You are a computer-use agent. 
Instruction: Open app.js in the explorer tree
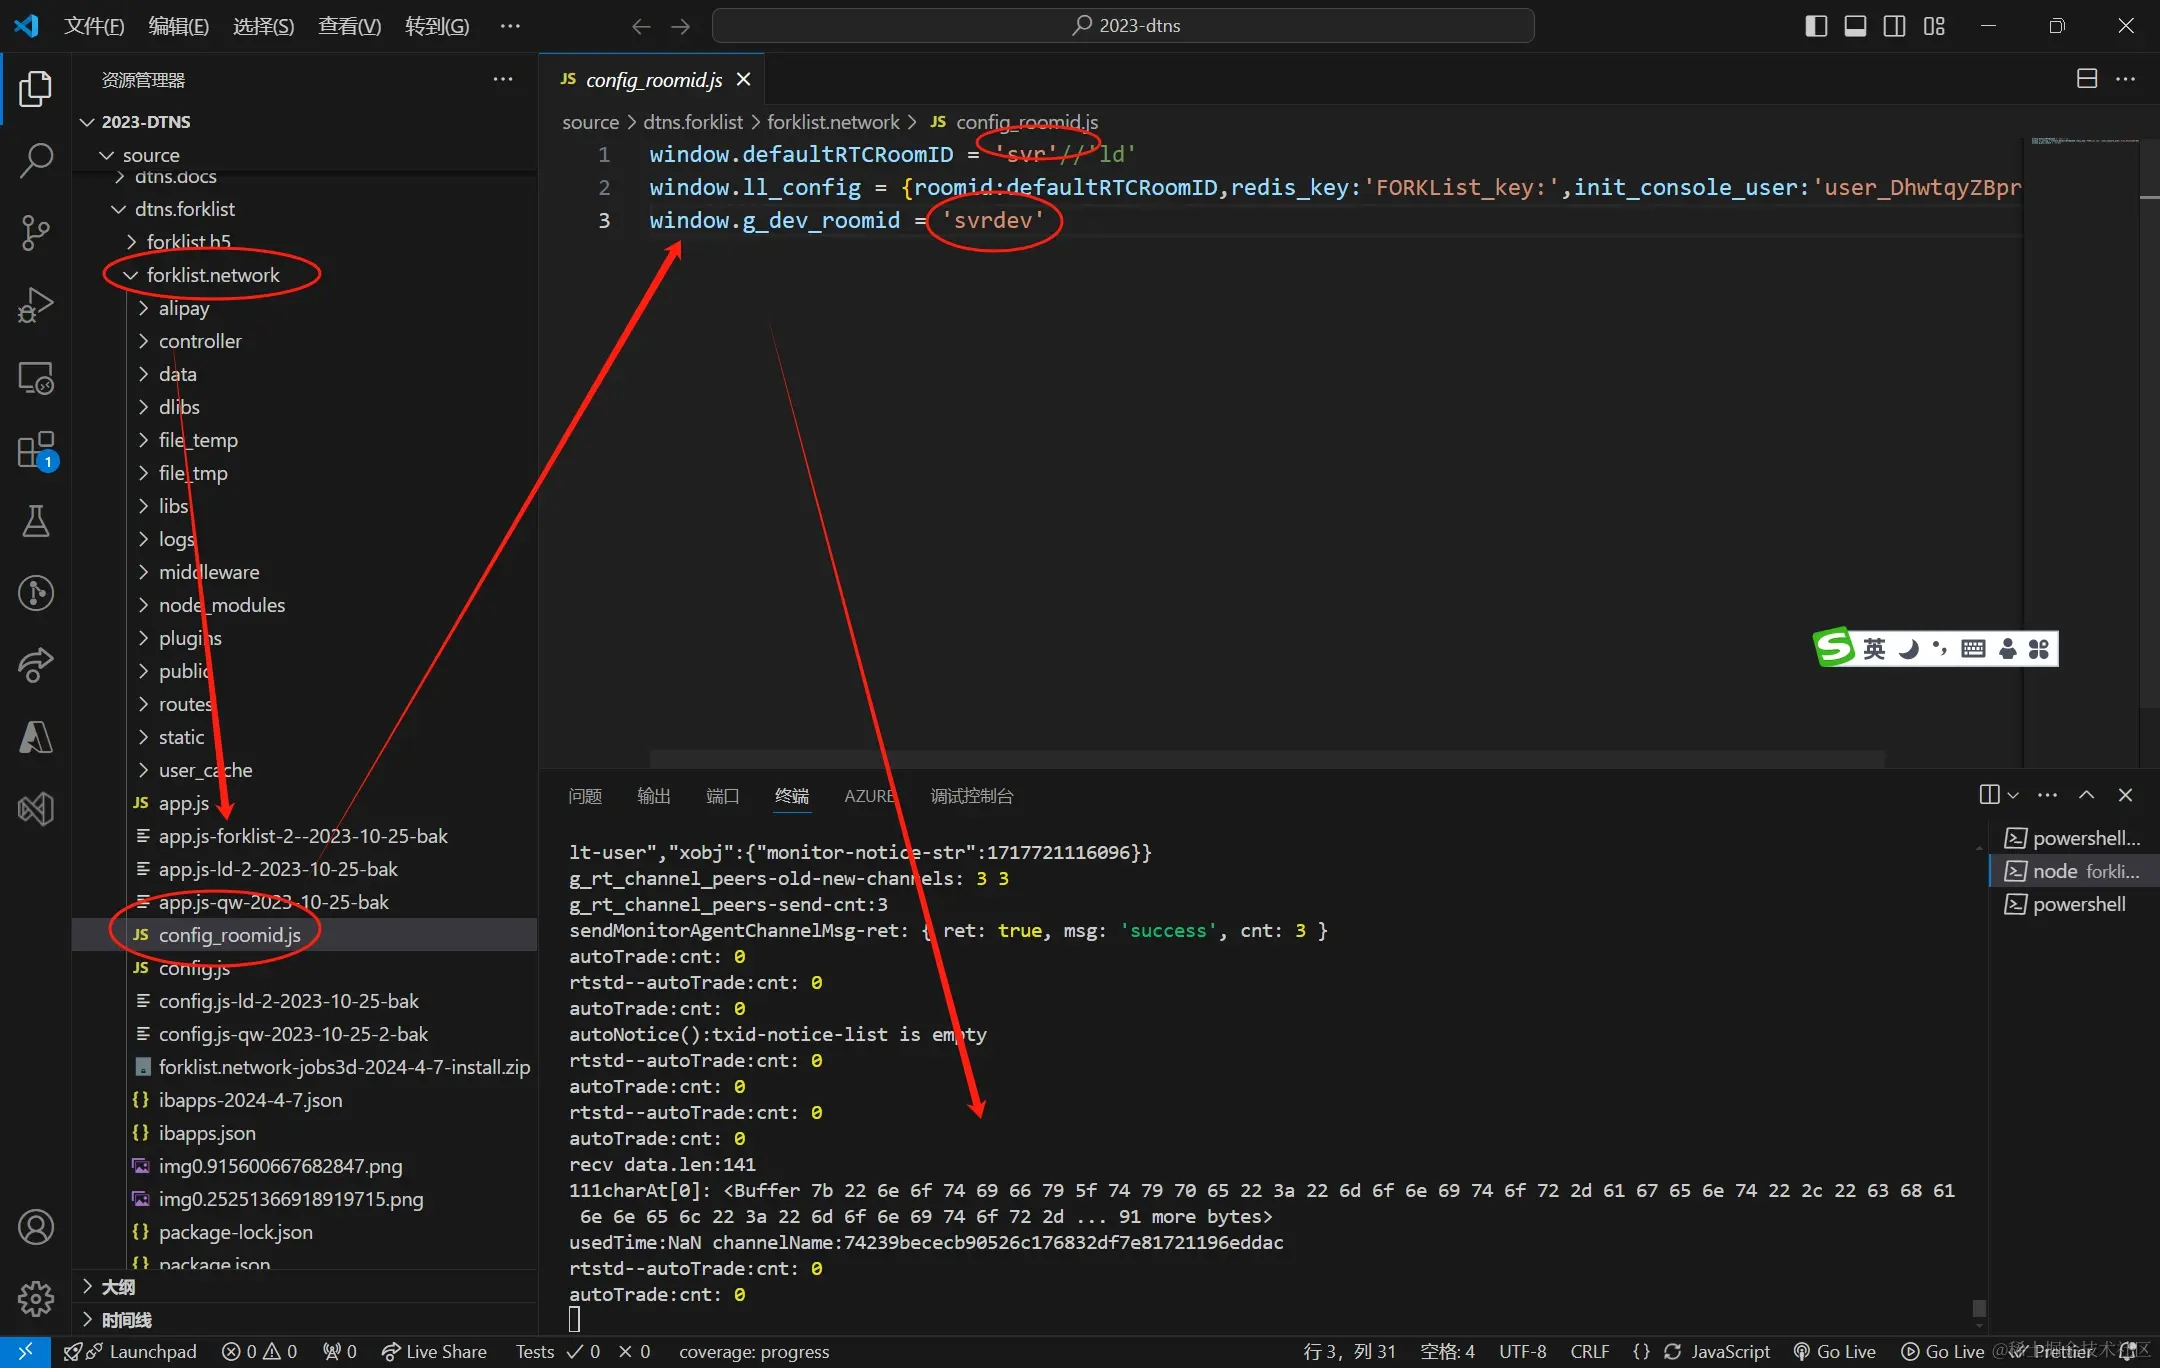tap(184, 803)
